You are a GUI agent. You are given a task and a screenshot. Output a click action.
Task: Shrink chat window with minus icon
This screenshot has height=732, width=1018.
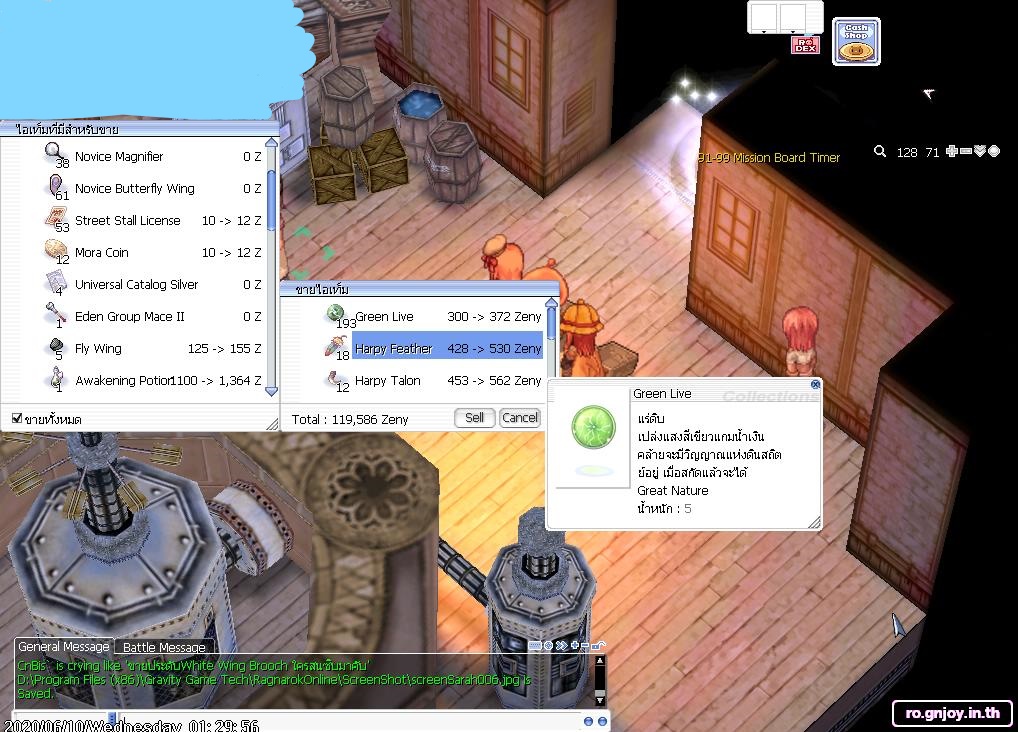click(x=585, y=646)
